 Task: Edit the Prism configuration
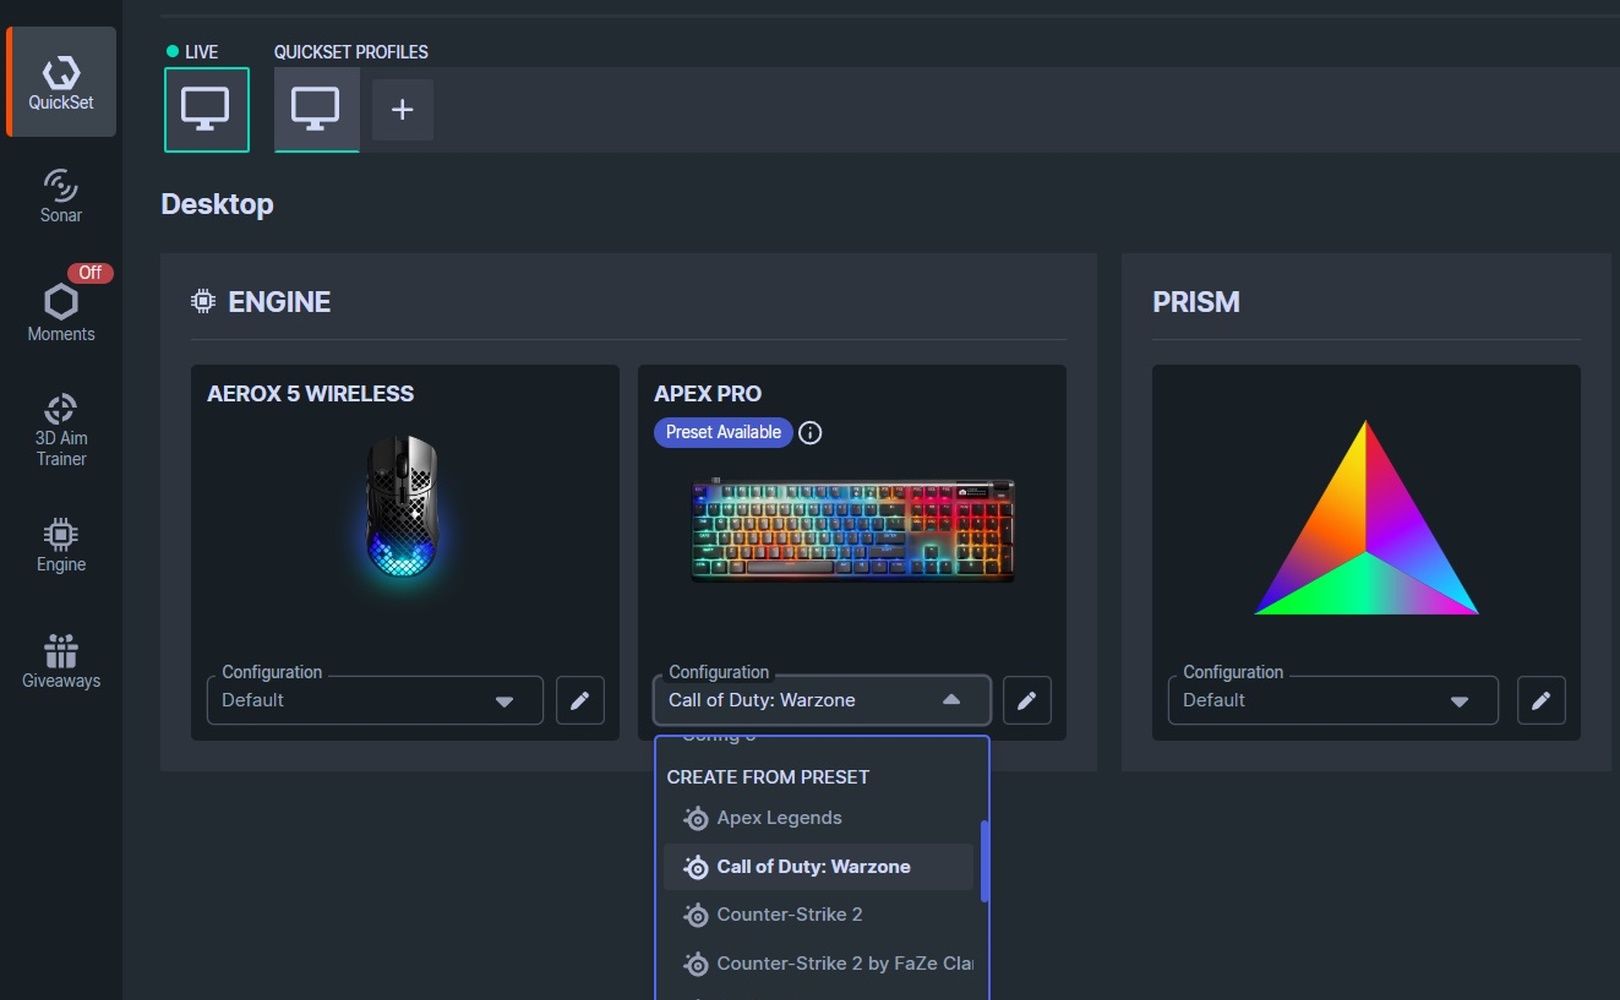tap(1541, 700)
